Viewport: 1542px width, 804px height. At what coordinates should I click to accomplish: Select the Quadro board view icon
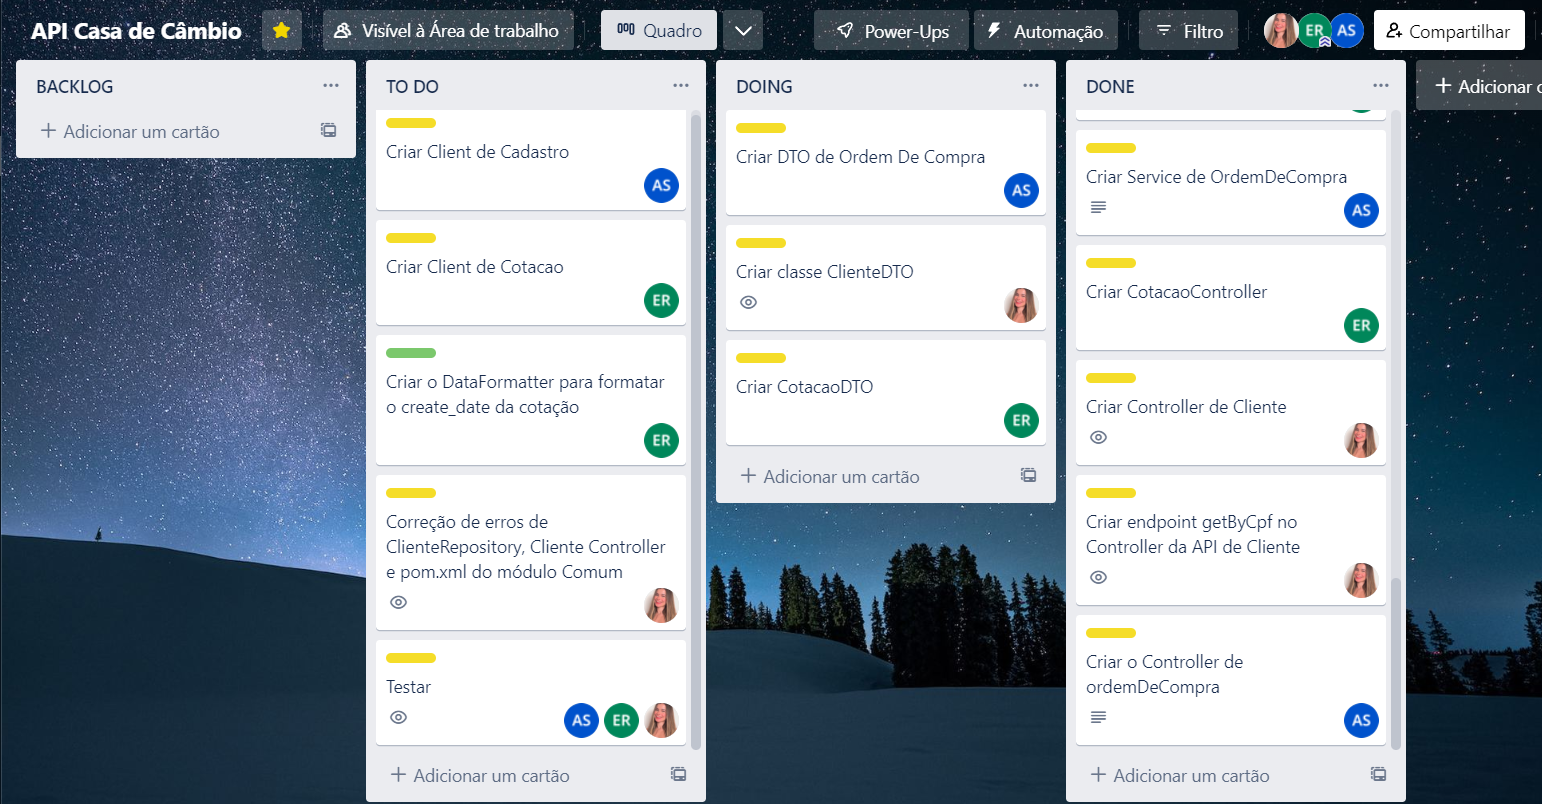(658, 30)
